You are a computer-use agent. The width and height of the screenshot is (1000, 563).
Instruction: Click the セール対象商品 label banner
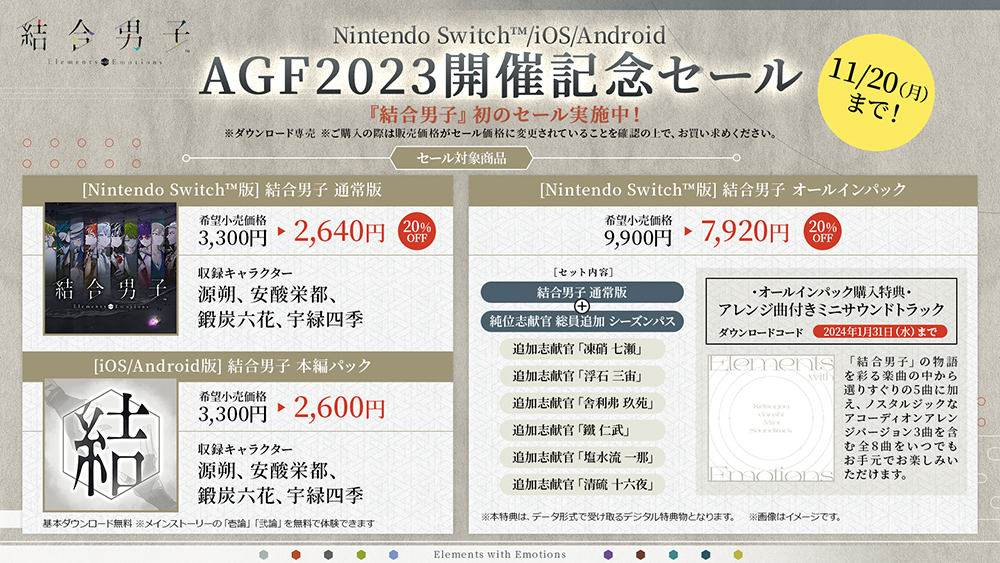461,157
